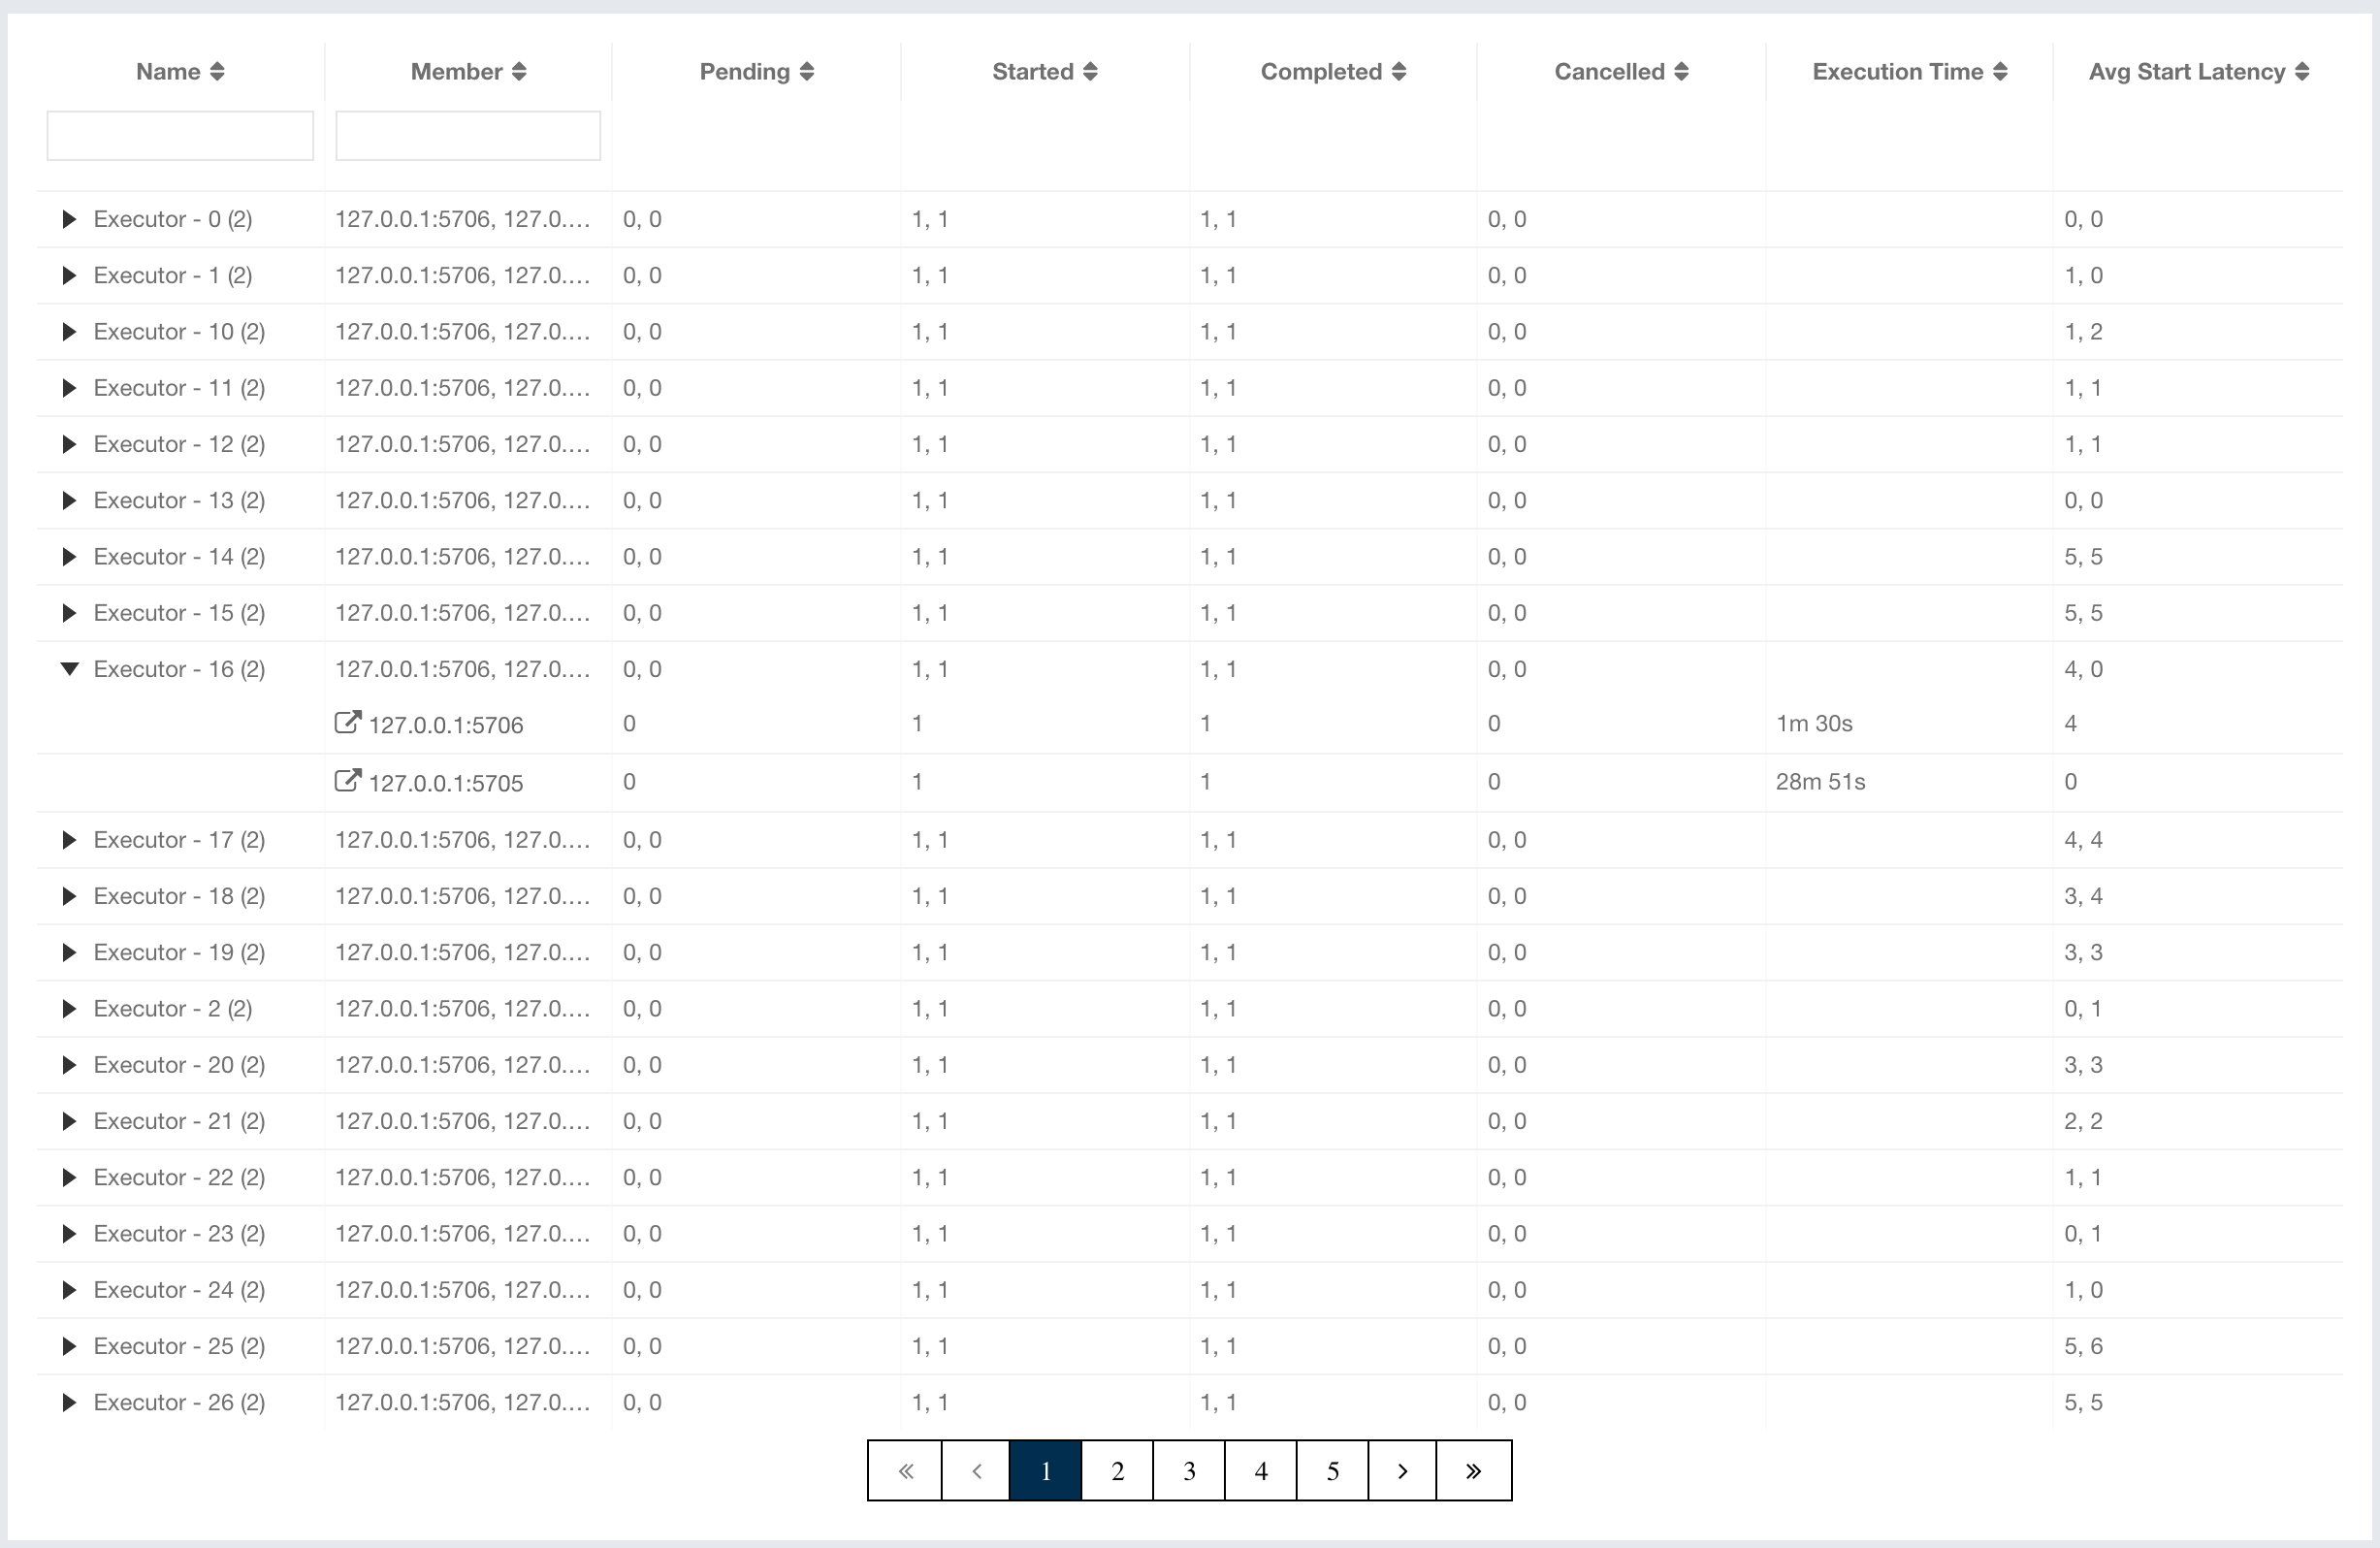Expand the Executor - 0 row

[x=69, y=219]
